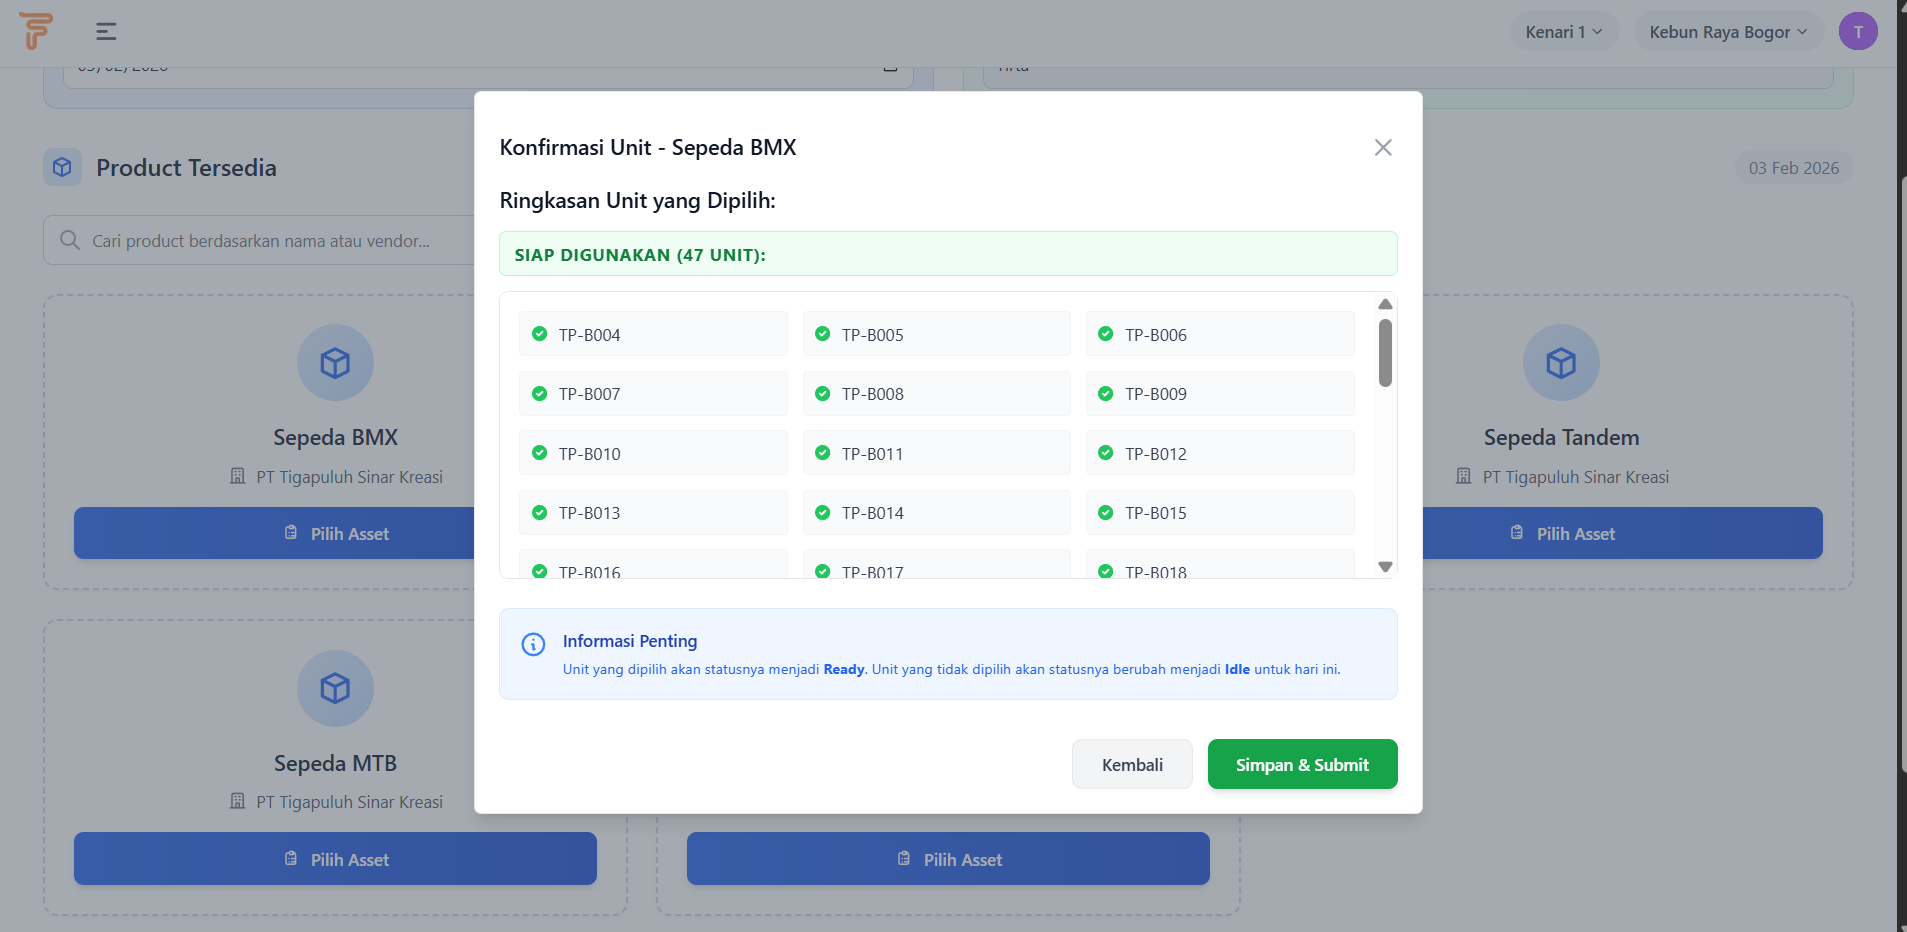Click the Simpan & Submit button
Image resolution: width=1907 pixels, height=932 pixels.
(x=1302, y=765)
